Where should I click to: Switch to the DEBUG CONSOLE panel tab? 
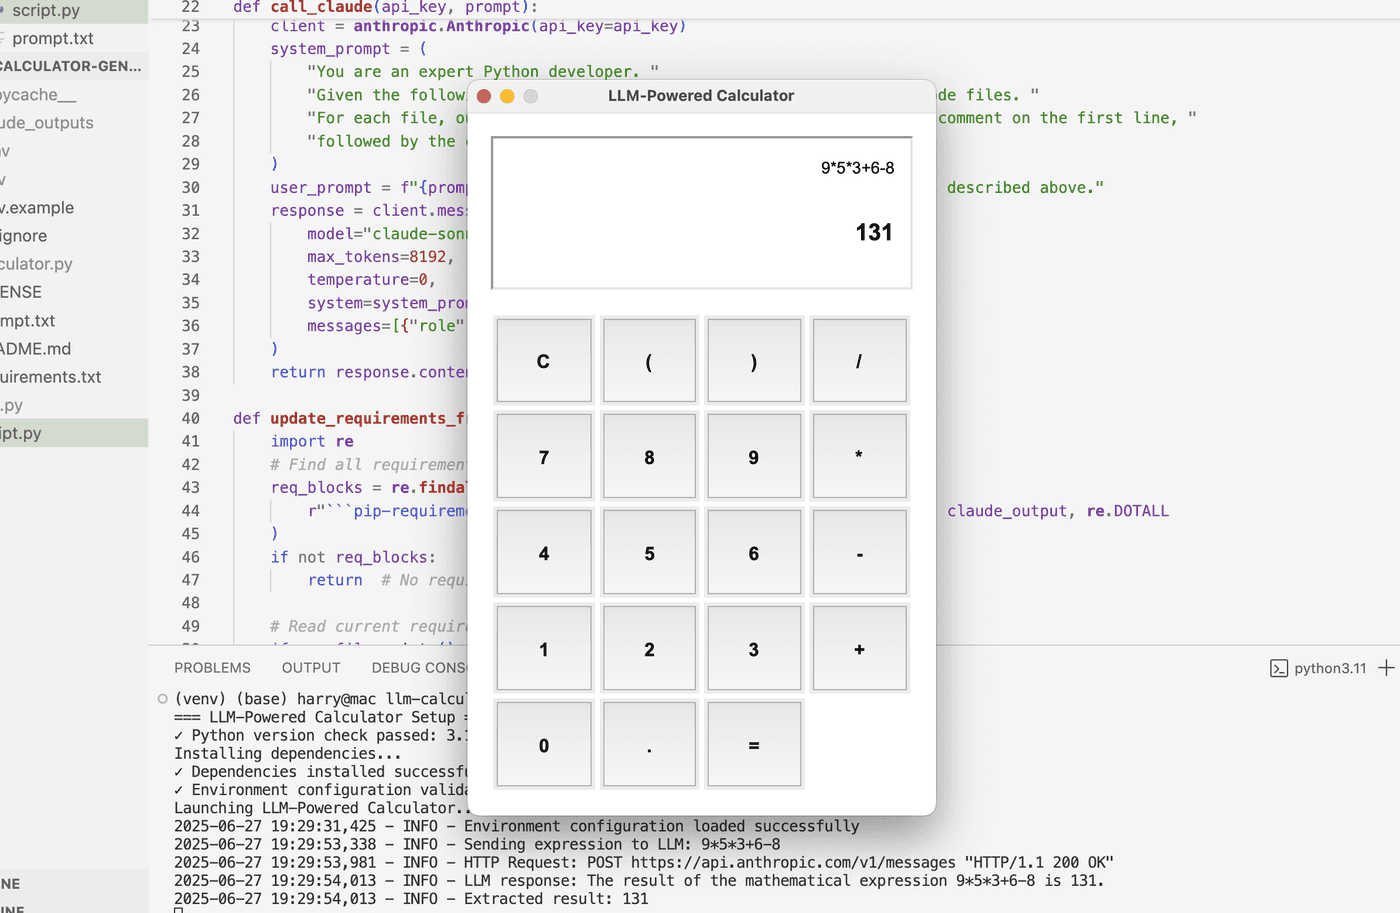pyautogui.click(x=419, y=668)
